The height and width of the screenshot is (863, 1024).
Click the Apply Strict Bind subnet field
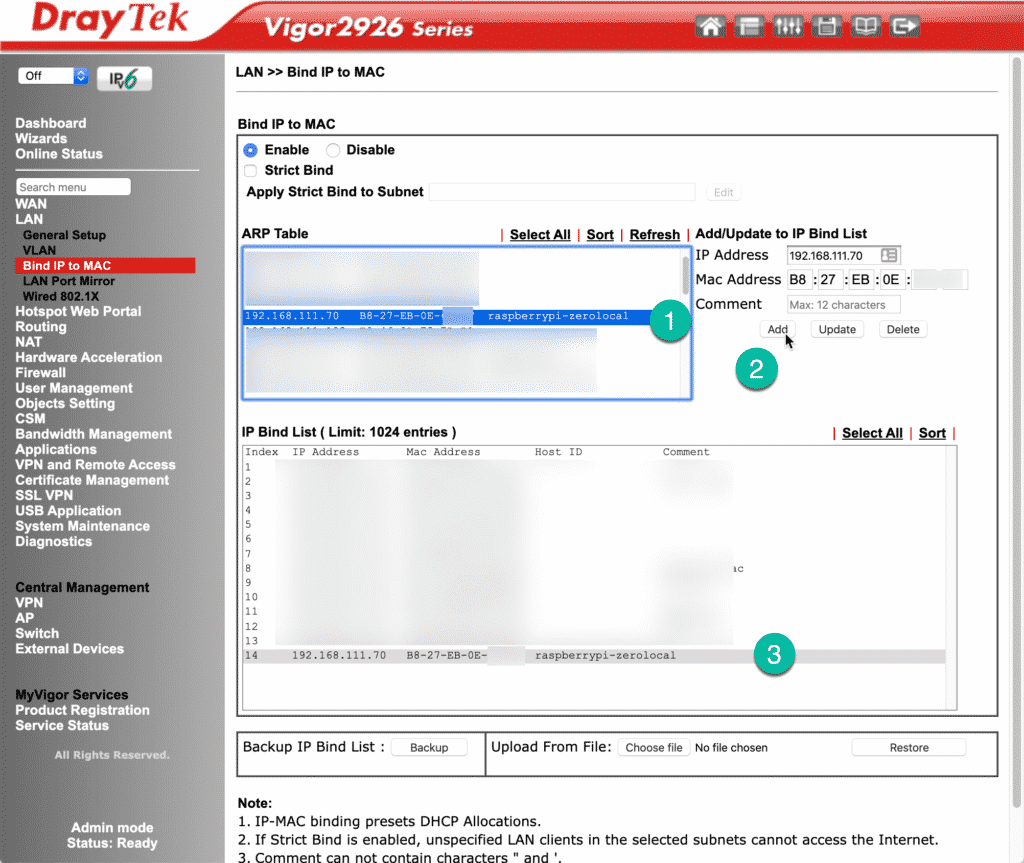coord(562,192)
